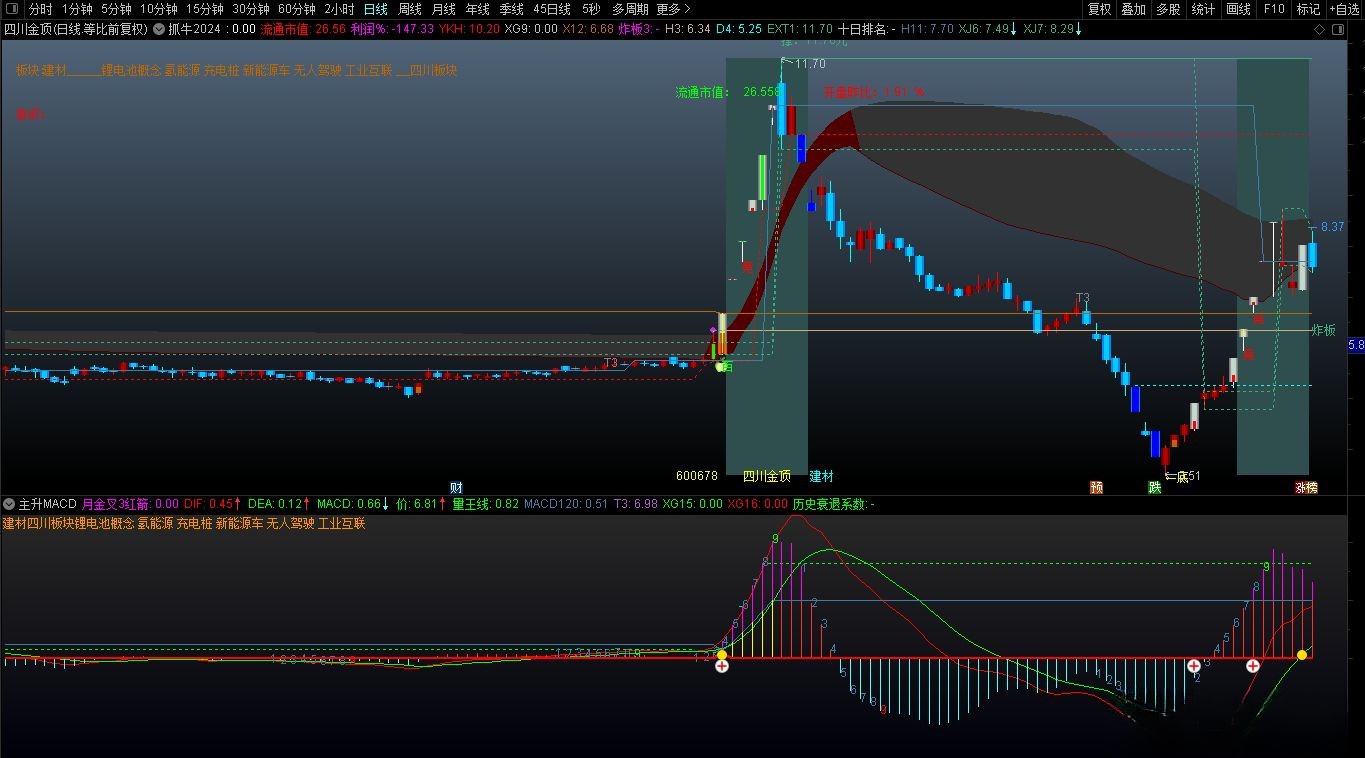Screen dimensions: 1365x758
Task: Add stock with +自选 button
Action: pos(1343,9)
